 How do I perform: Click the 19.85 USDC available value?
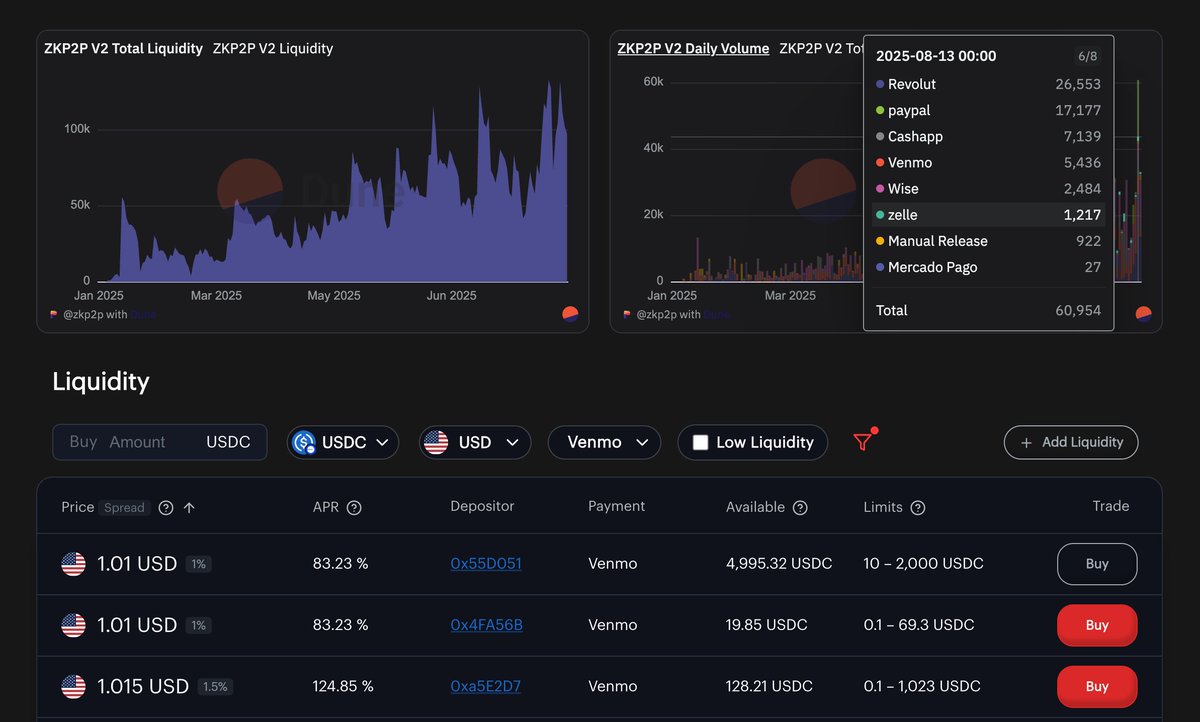click(x=765, y=625)
